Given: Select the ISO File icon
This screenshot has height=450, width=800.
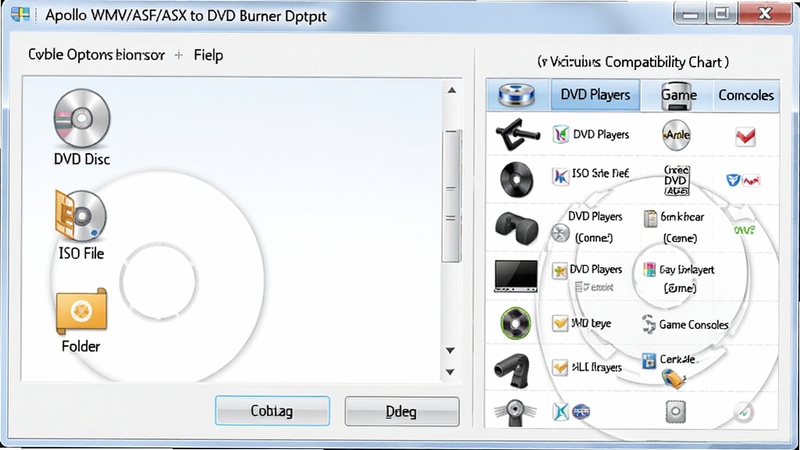Looking at the screenshot, I should tap(81, 216).
